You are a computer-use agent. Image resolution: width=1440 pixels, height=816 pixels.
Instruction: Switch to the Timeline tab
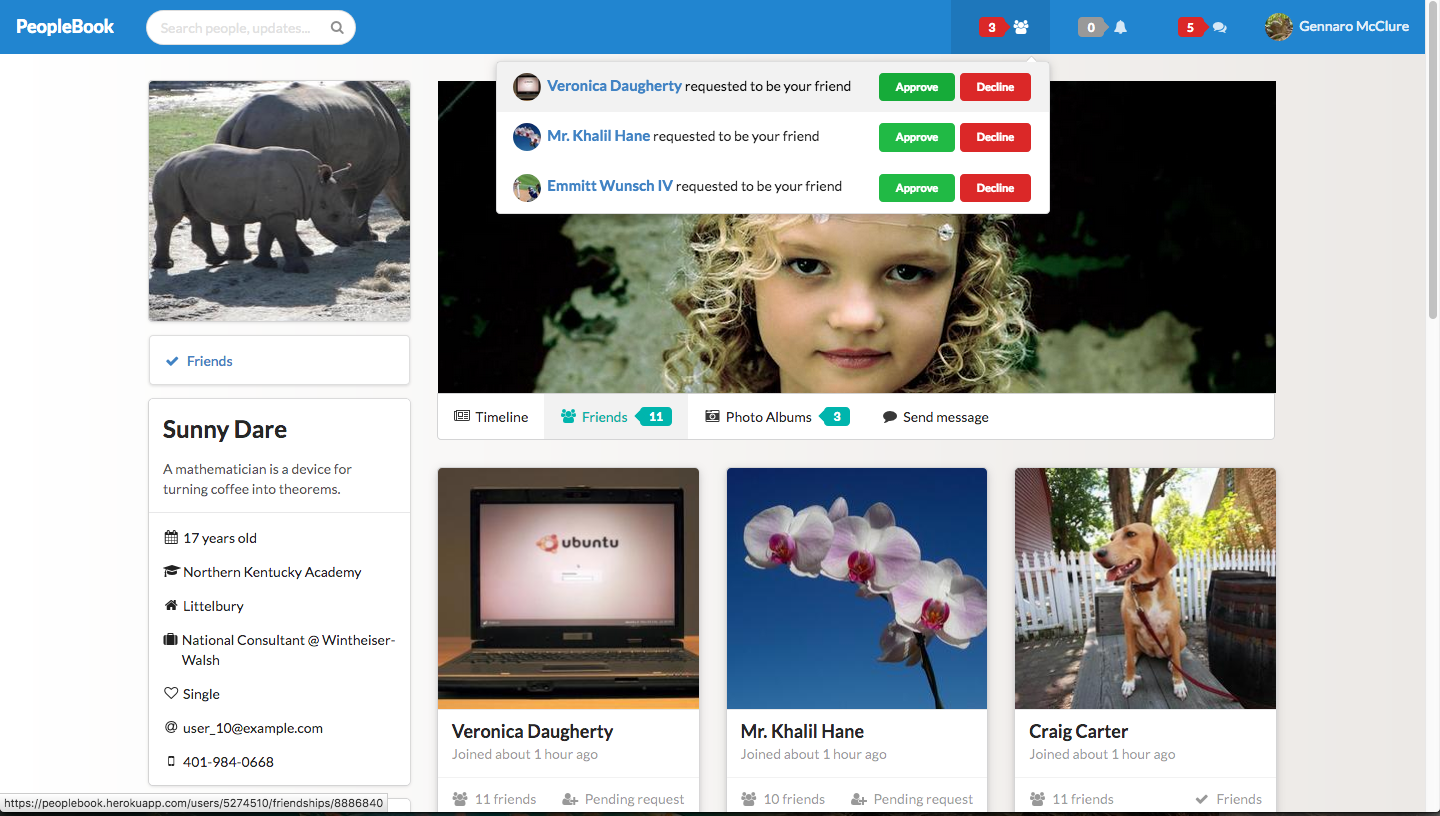pyautogui.click(x=491, y=417)
